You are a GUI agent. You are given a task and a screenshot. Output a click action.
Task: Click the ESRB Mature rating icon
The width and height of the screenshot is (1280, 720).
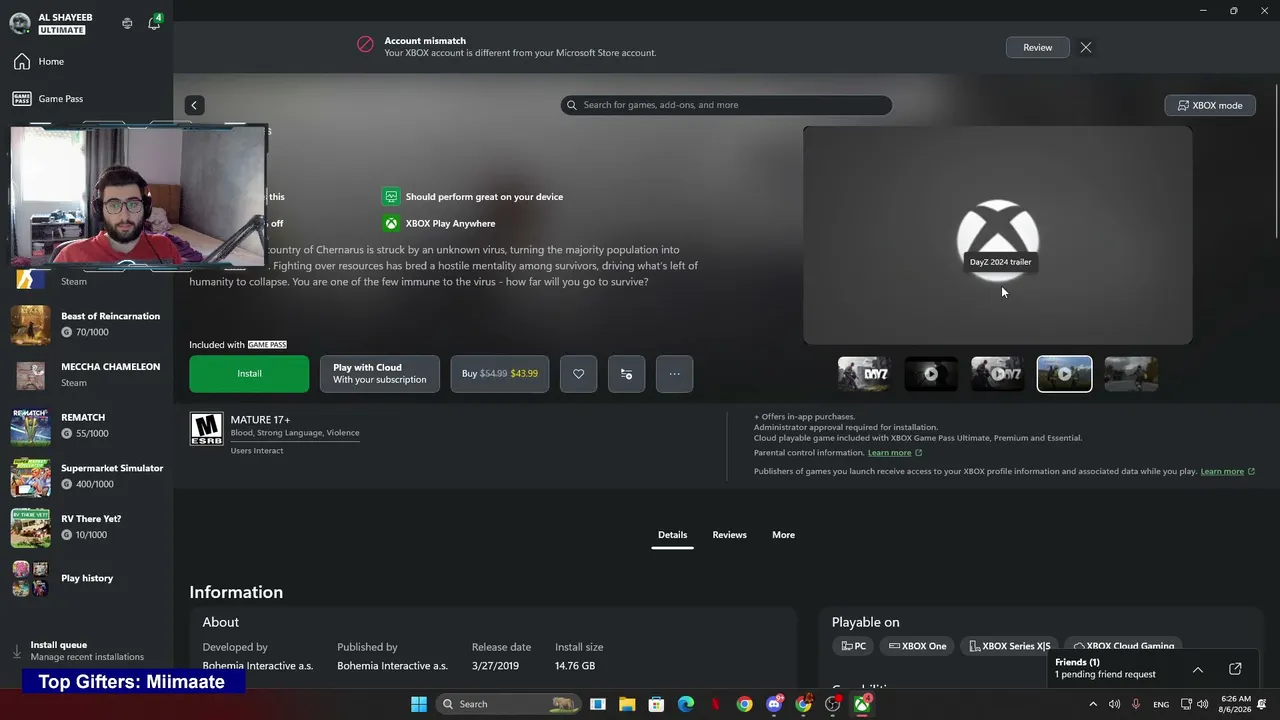tap(207, 429)
